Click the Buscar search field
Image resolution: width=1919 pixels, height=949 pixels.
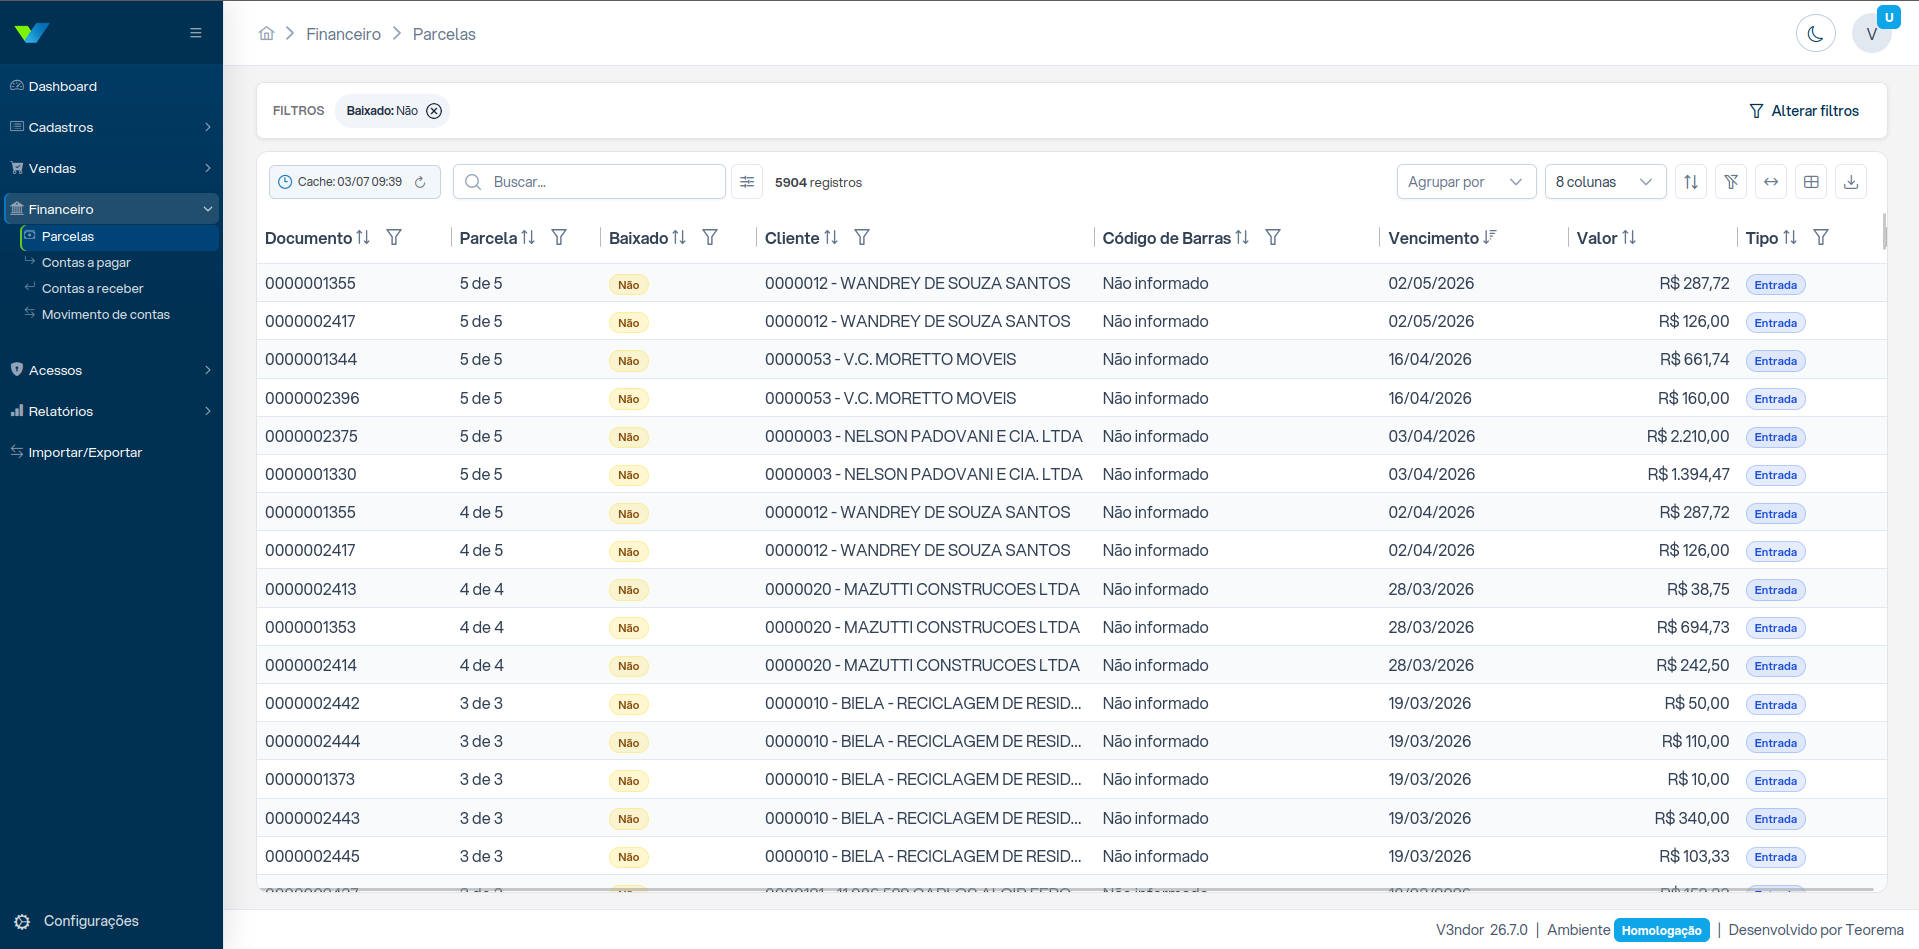click(589, 182)
